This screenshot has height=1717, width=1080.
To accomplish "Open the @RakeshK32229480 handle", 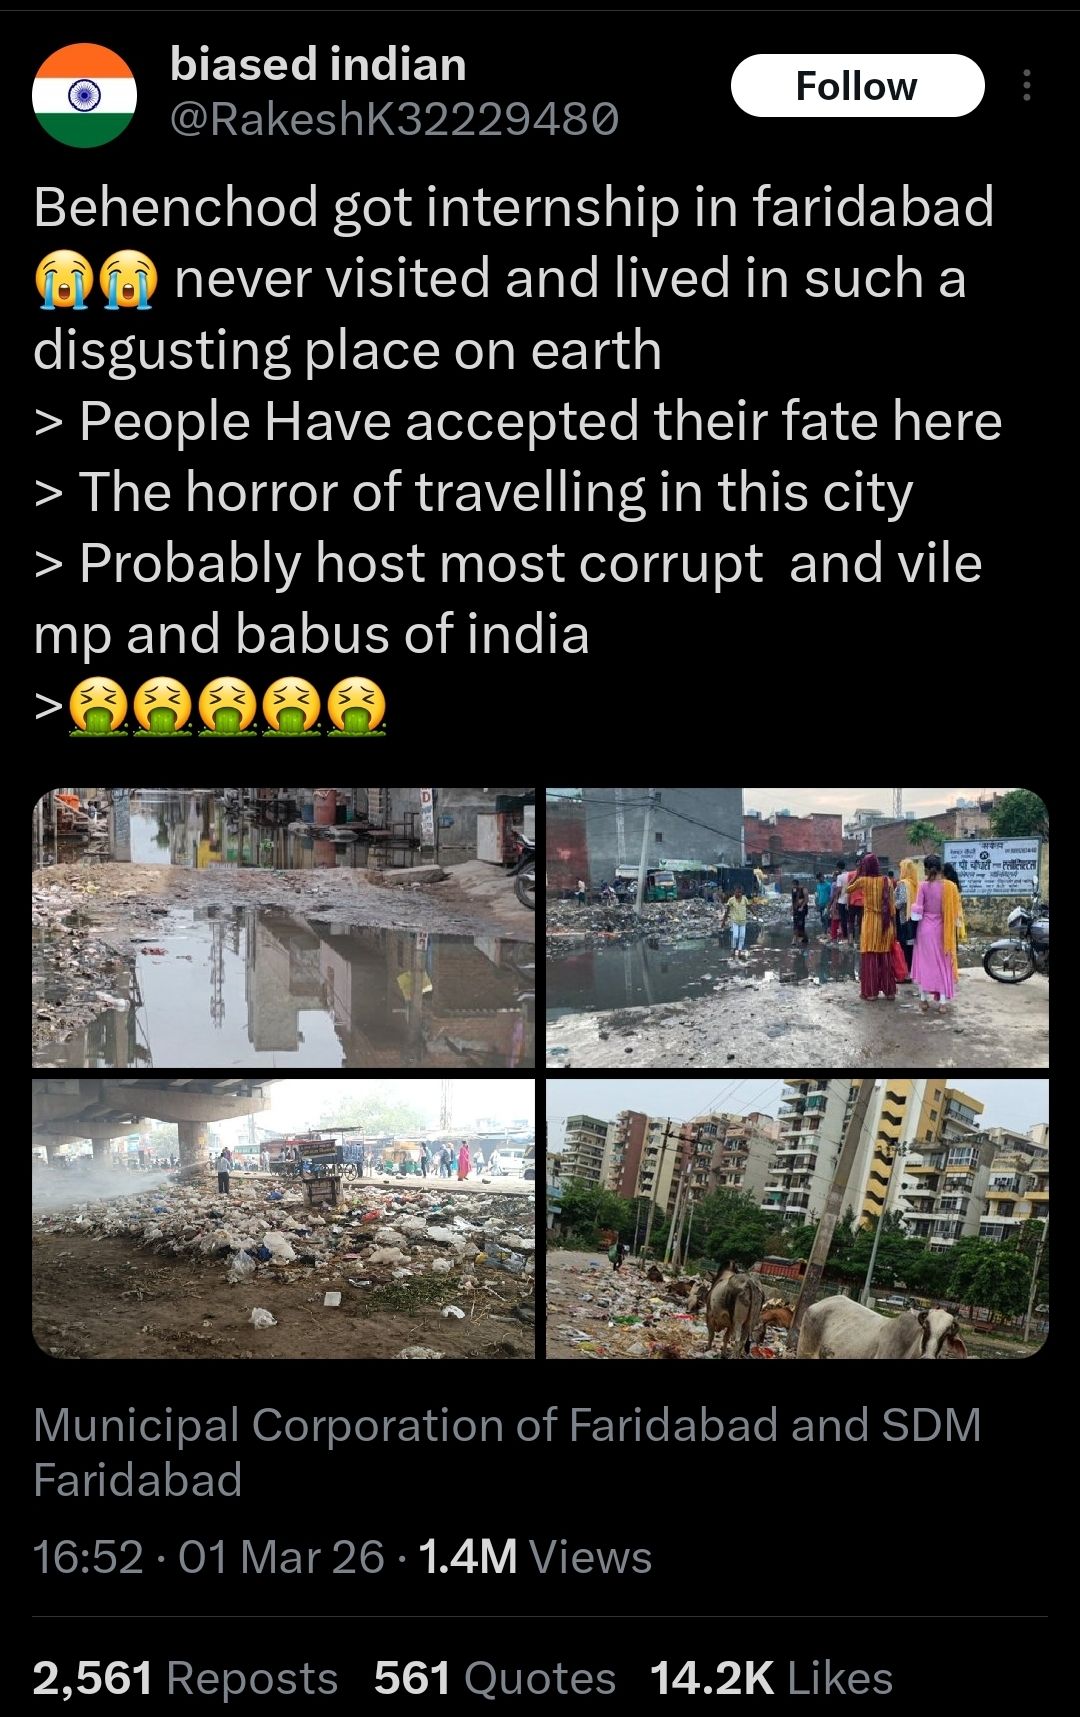I will pos(395,120).
